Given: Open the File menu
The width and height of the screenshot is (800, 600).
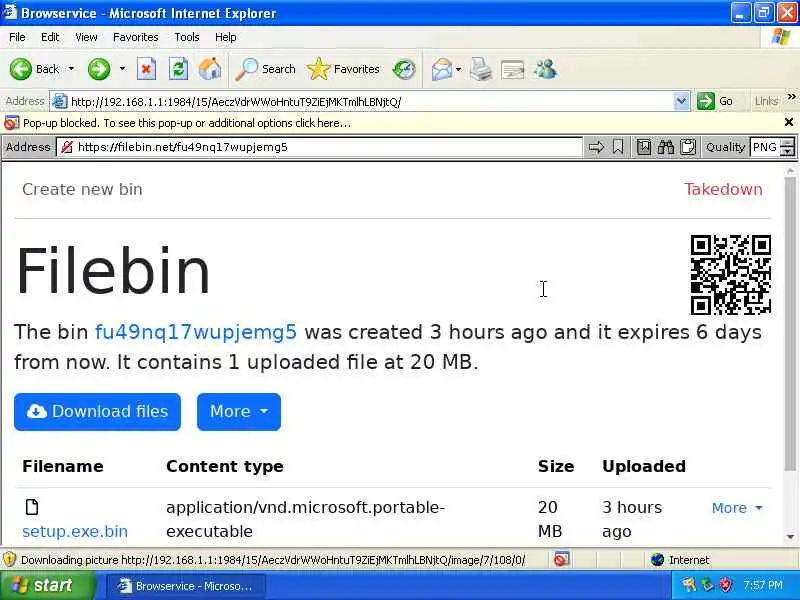Looking at the screenshot, I should coord(17,37).
